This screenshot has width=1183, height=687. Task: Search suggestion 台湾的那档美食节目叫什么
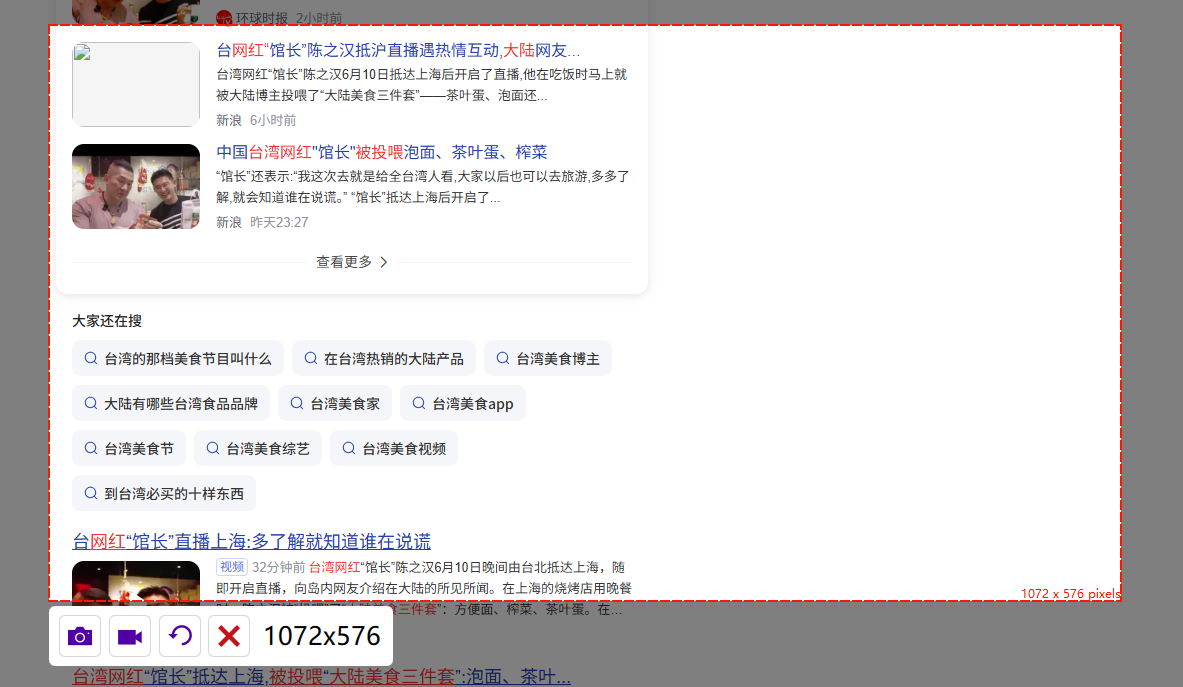click(178, 358)
